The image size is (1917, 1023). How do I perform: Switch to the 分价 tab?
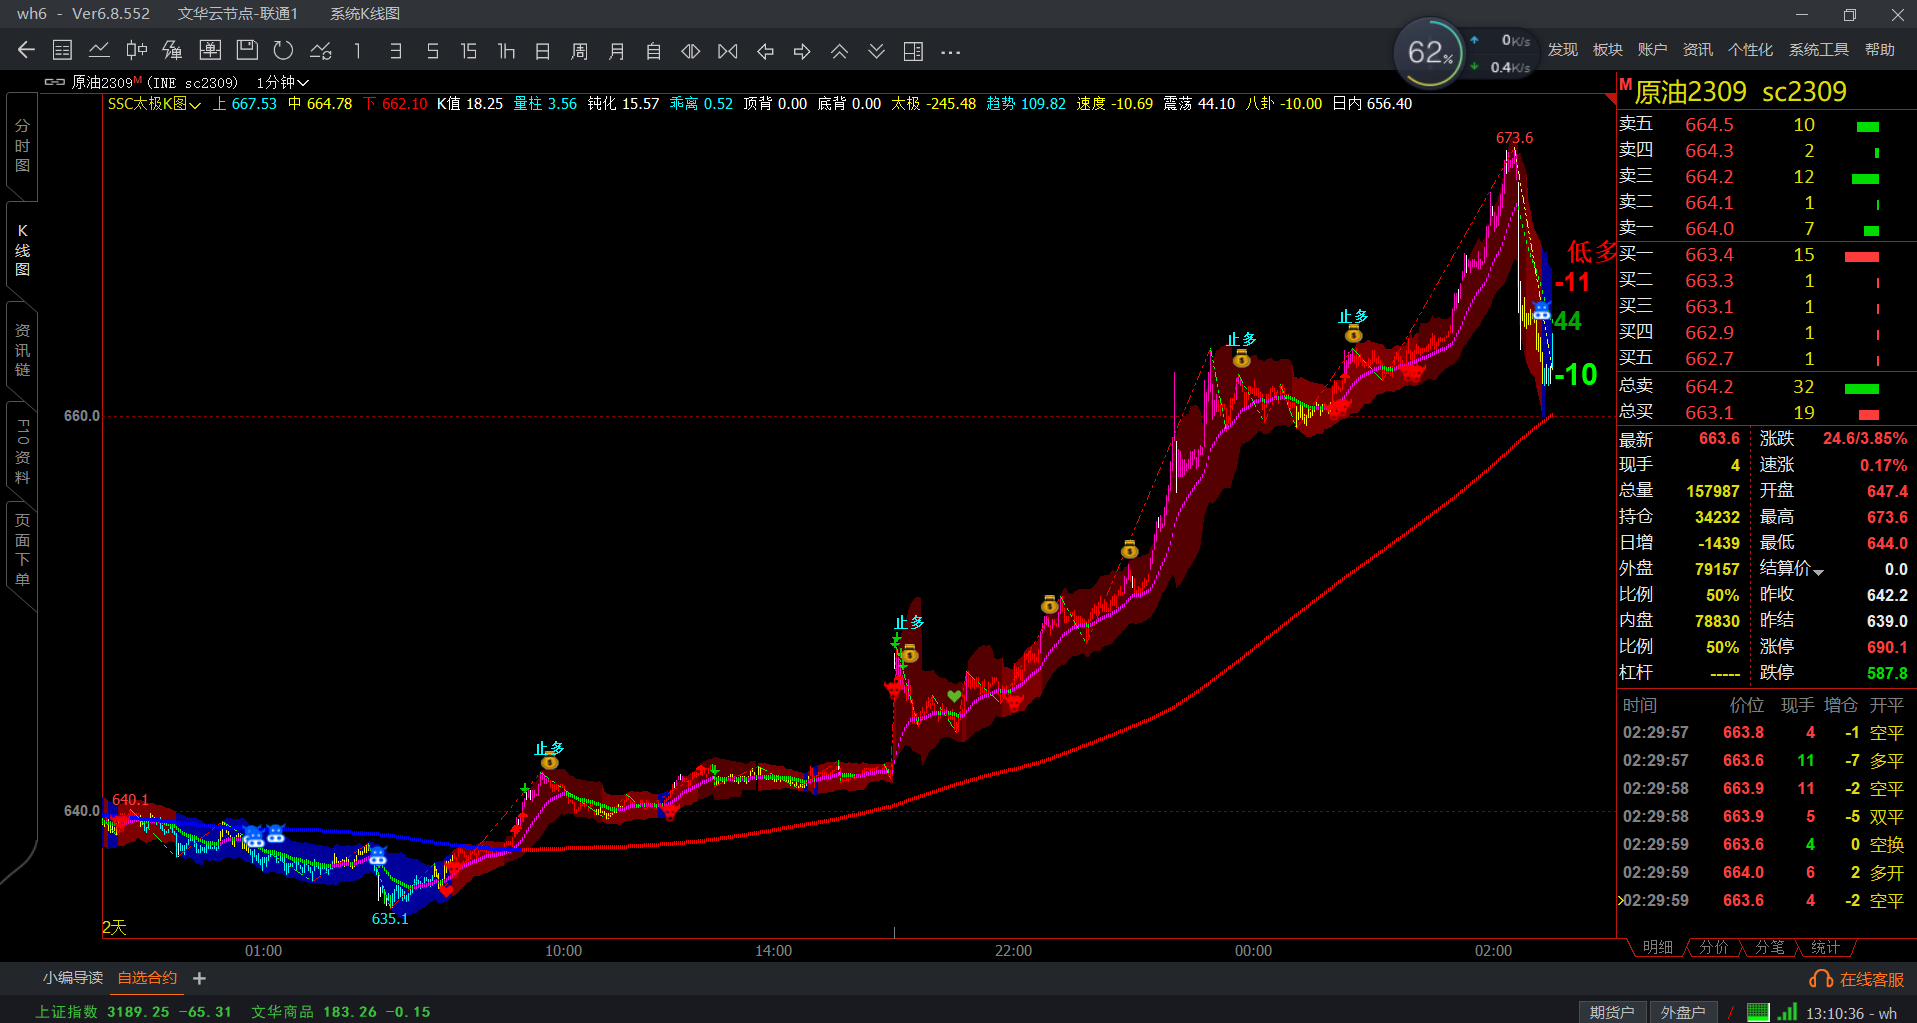point(1714,947)
